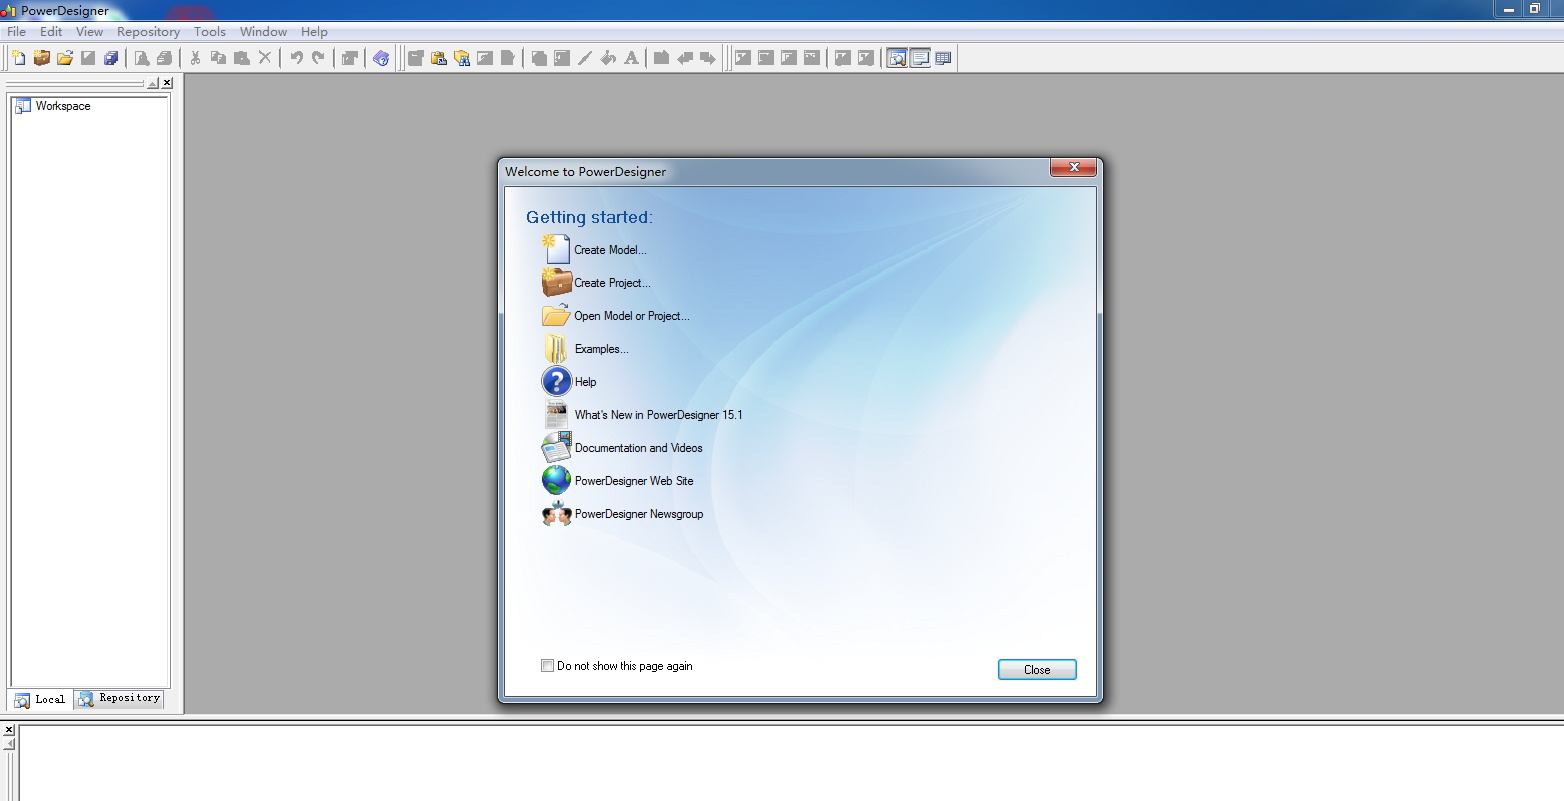The height and width of the screenshot is (801, 1564).
Task: Click the Delete X toolbar icon
Action: pyautogui.click(x=265, y=58)
